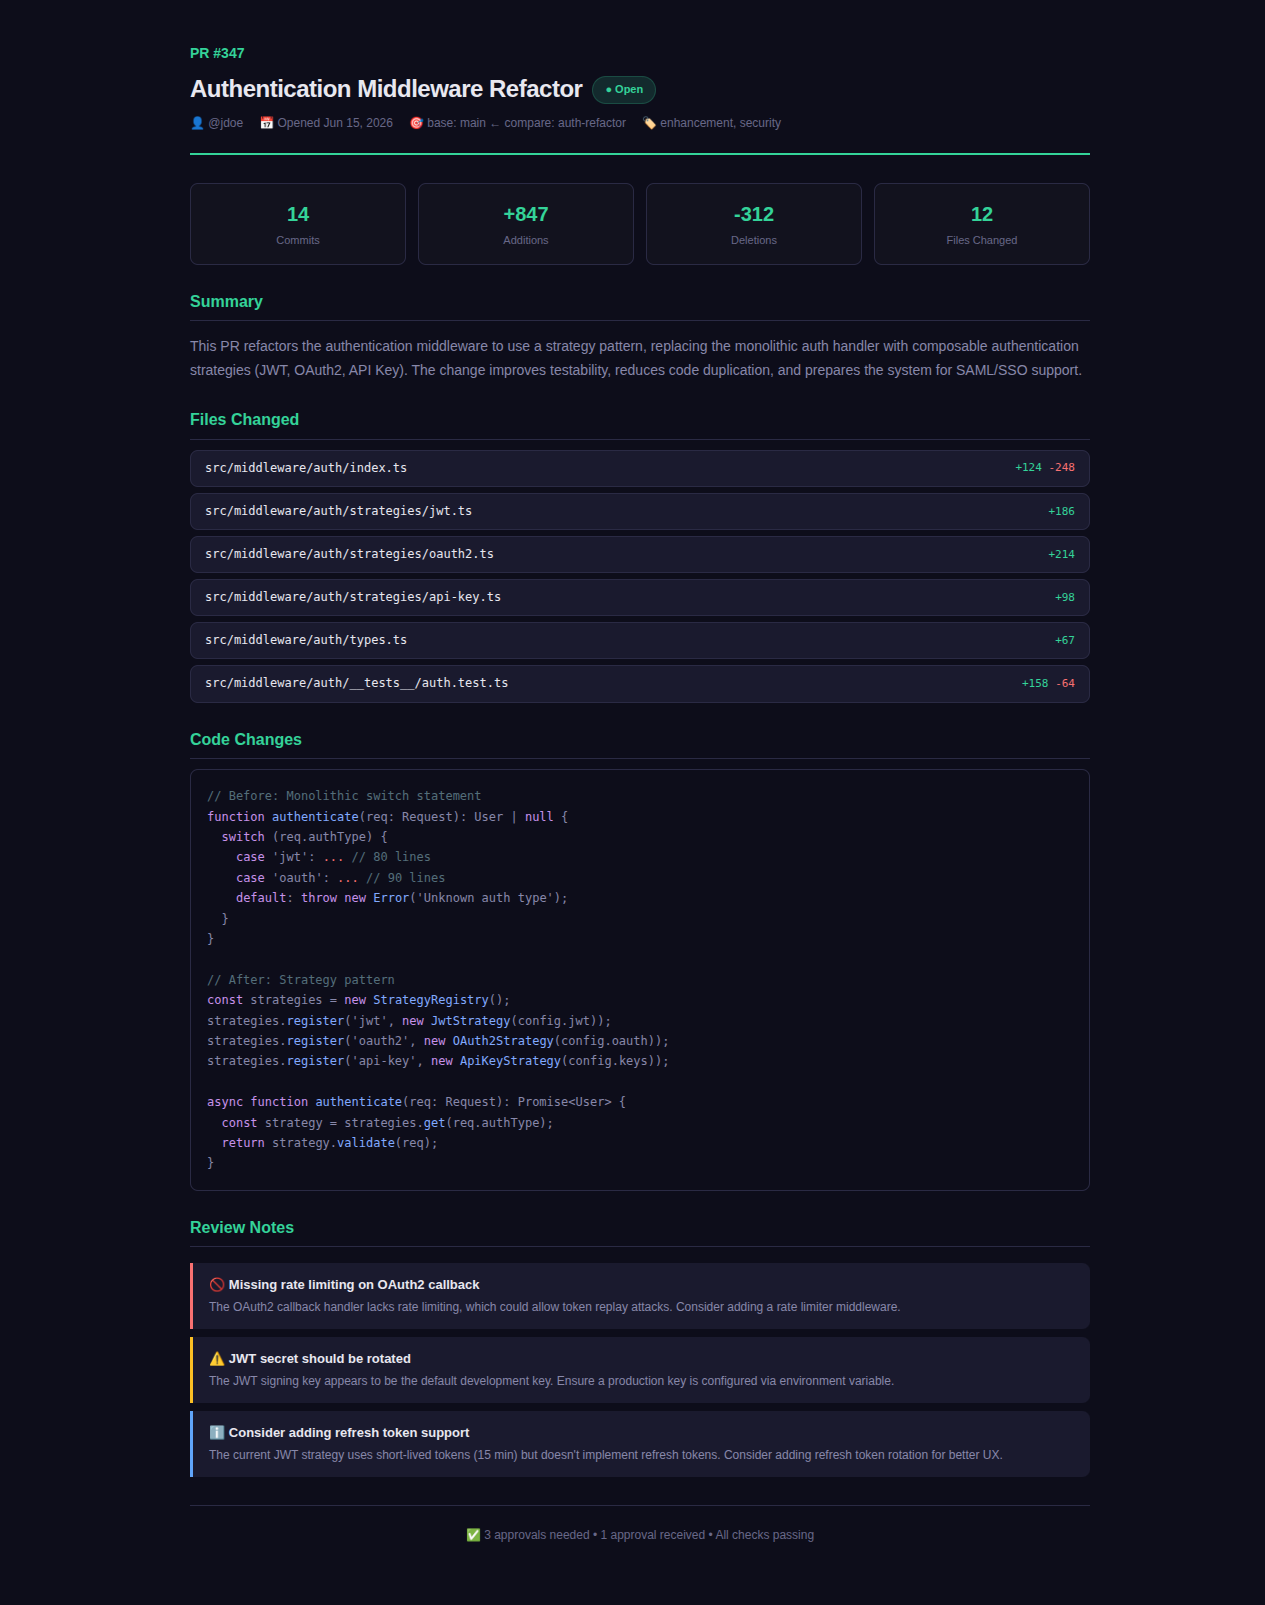Click the default: throw new Error line
Viewport: 1265px width, 1605px height.
[402, 898]
